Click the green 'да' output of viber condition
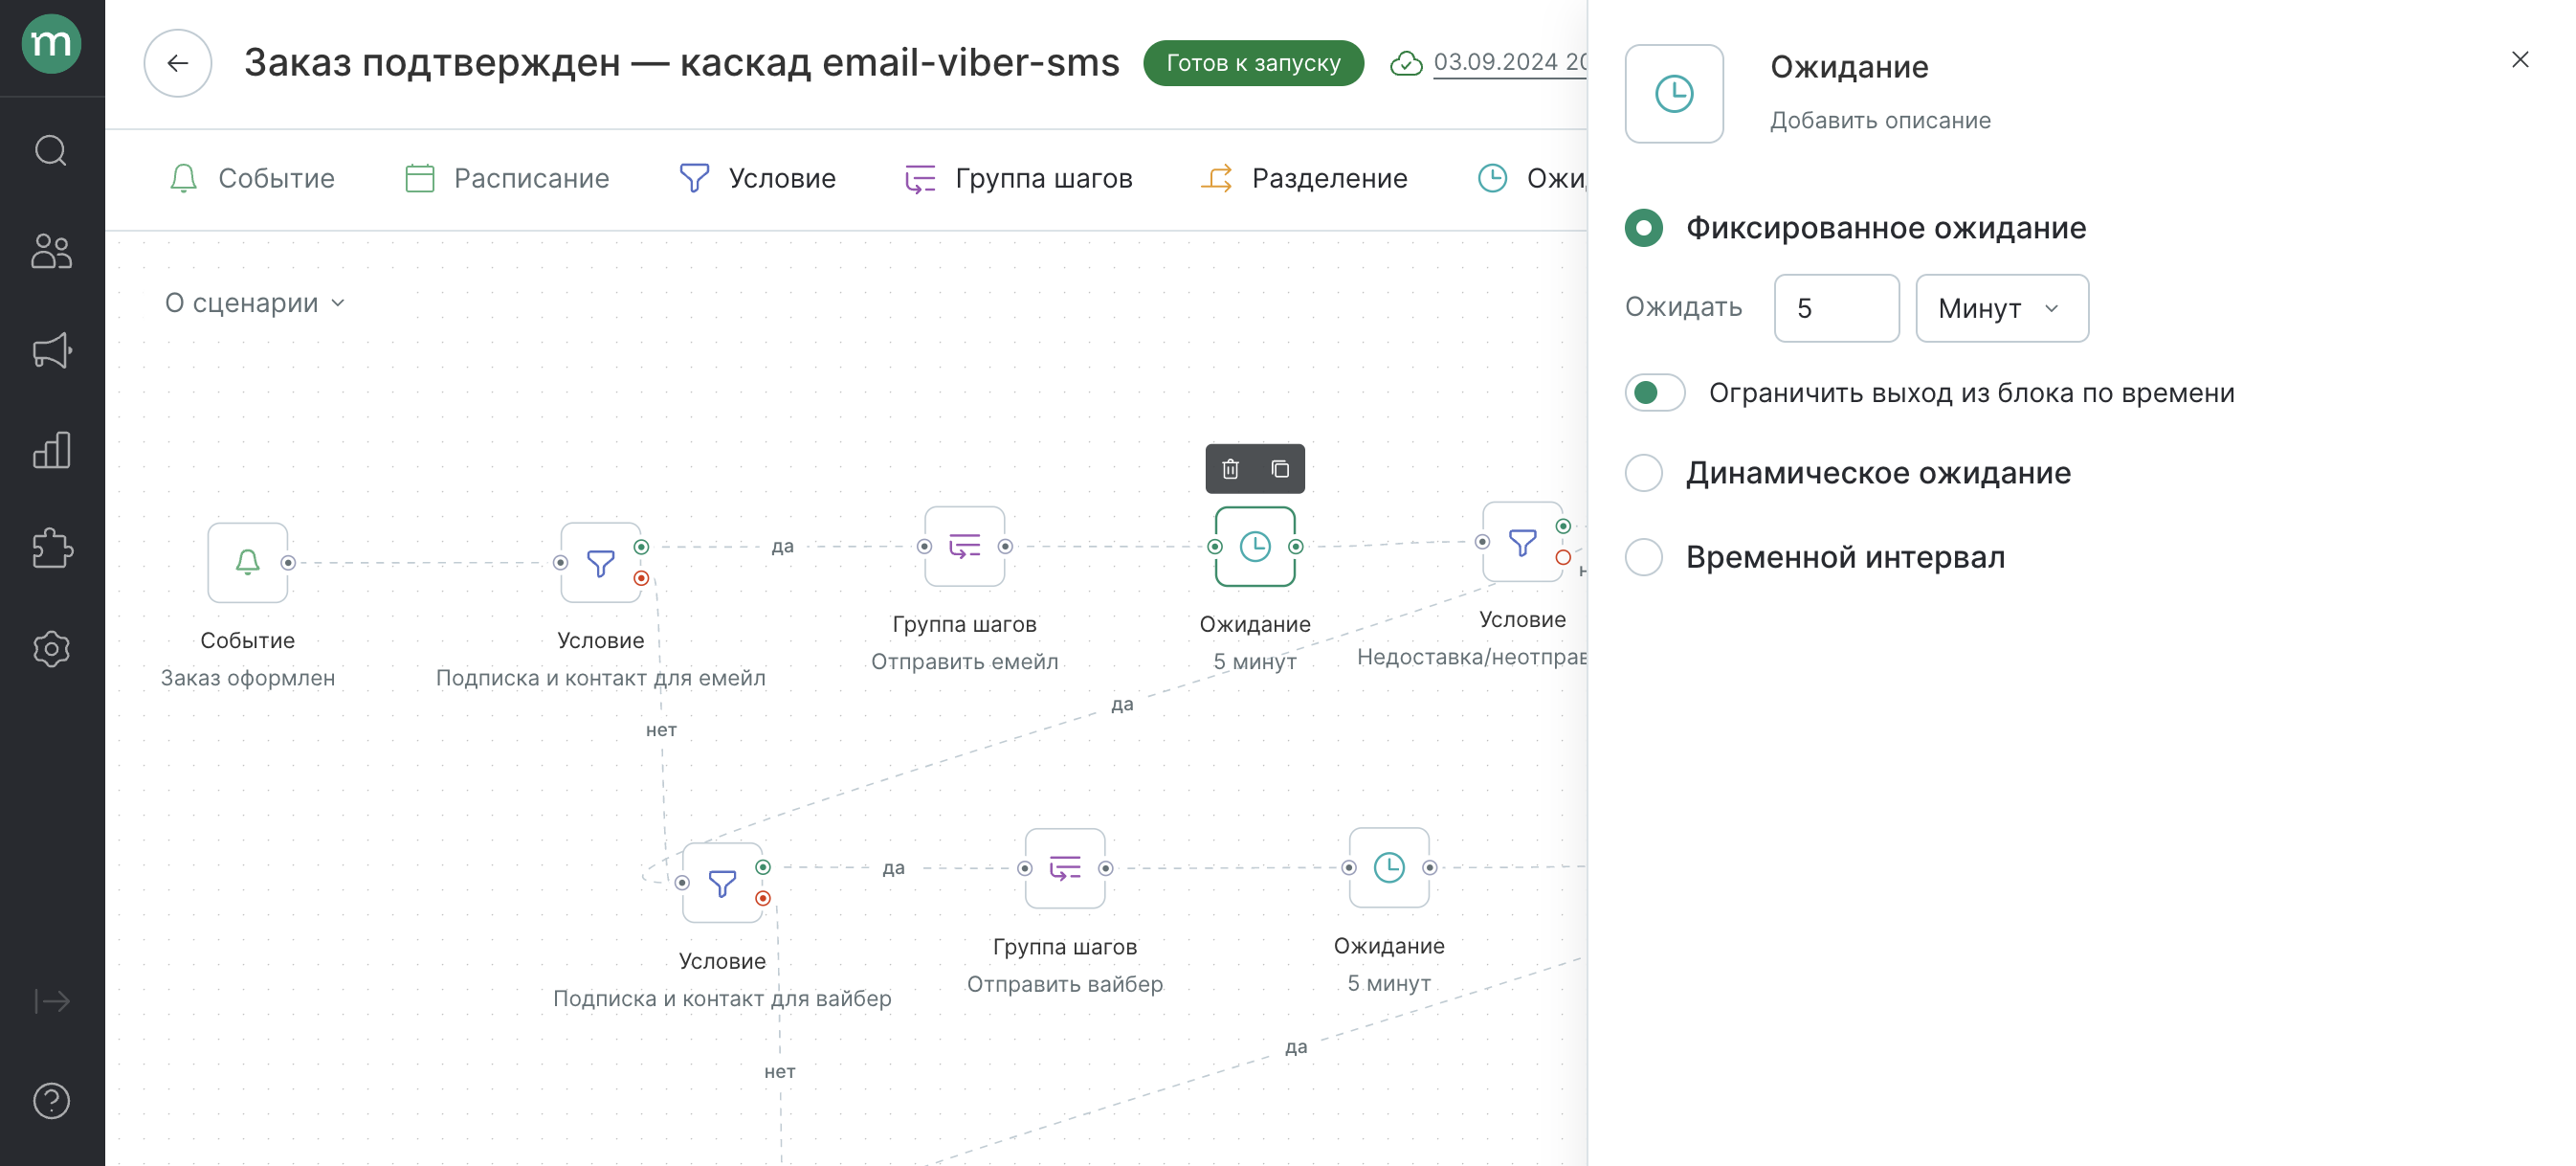Image resolution: width=2576 pixels, height=1166 pixels. pos(763,867)
